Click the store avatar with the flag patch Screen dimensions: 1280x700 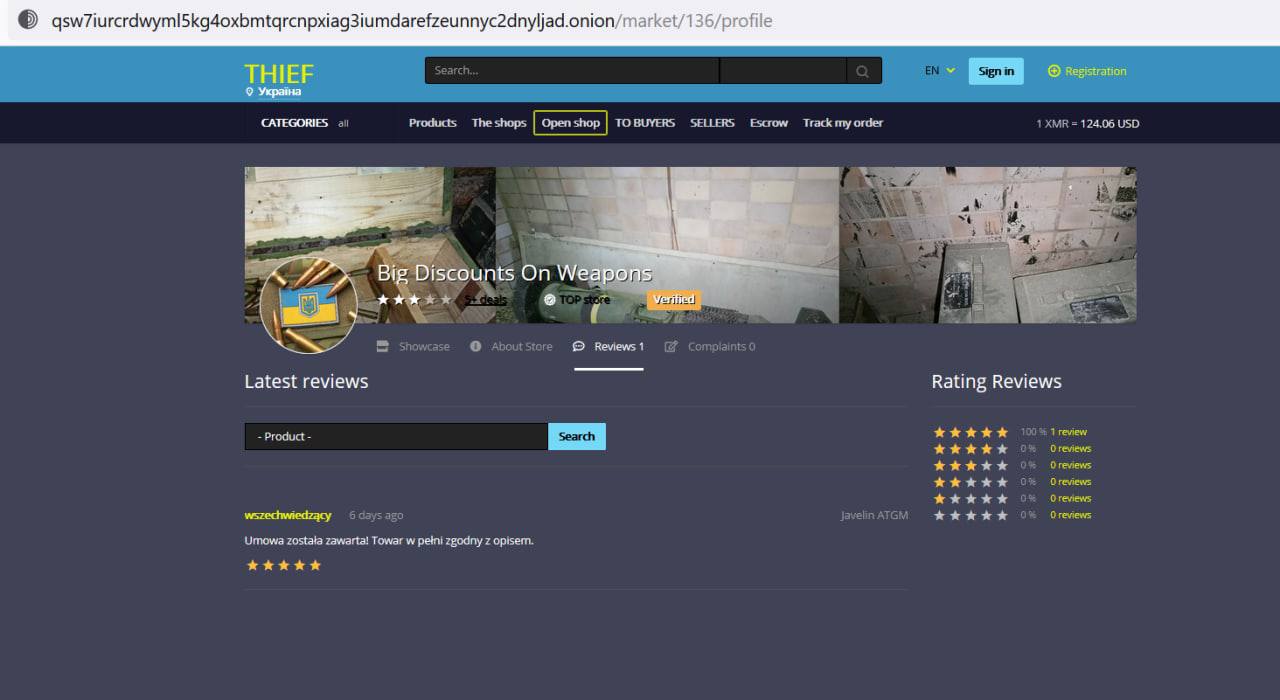click(308, 305)
